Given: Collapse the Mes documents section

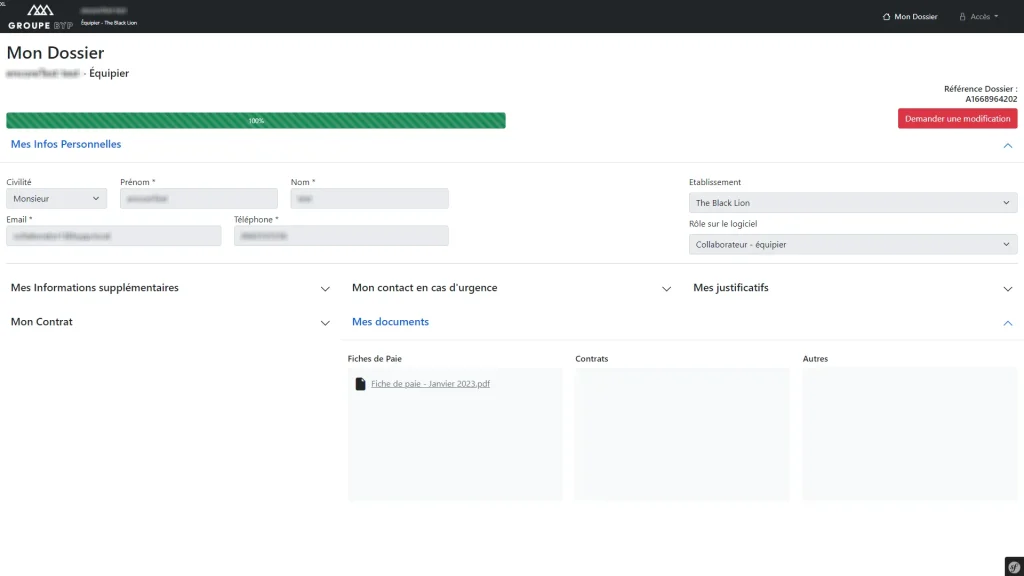Looking at the screenshot, I should point(1008,322).
